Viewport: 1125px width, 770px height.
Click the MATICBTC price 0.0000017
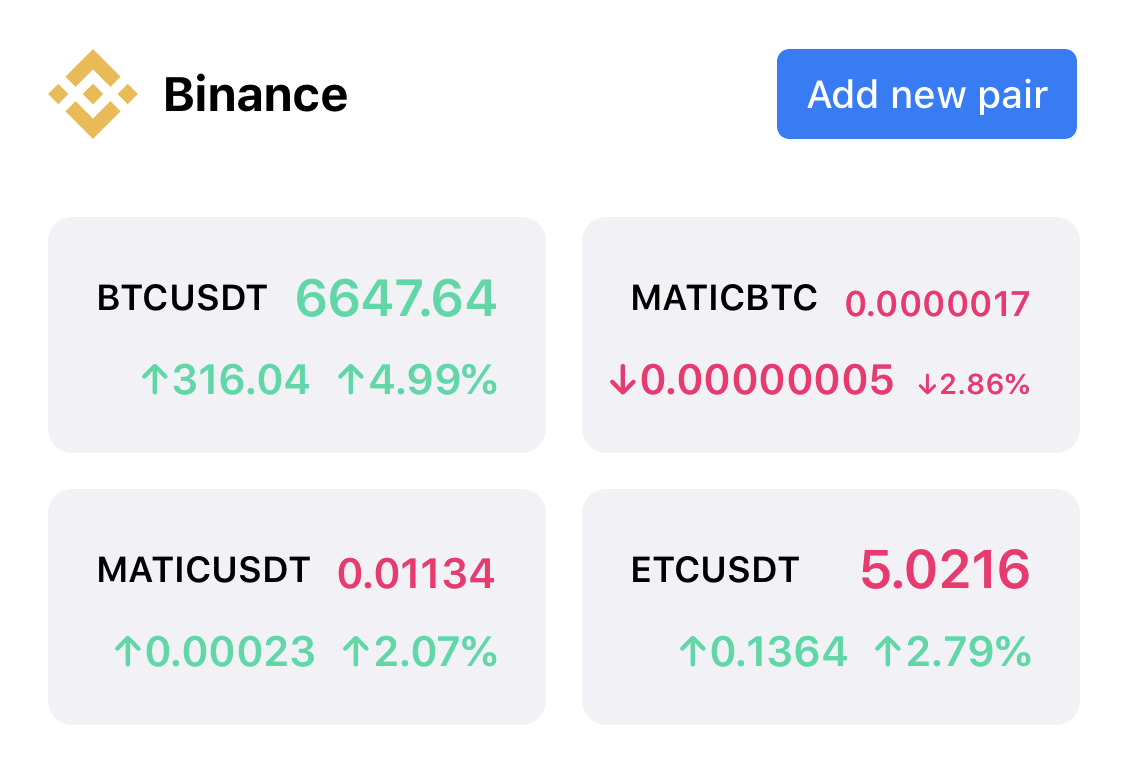[x=938, y=304]
